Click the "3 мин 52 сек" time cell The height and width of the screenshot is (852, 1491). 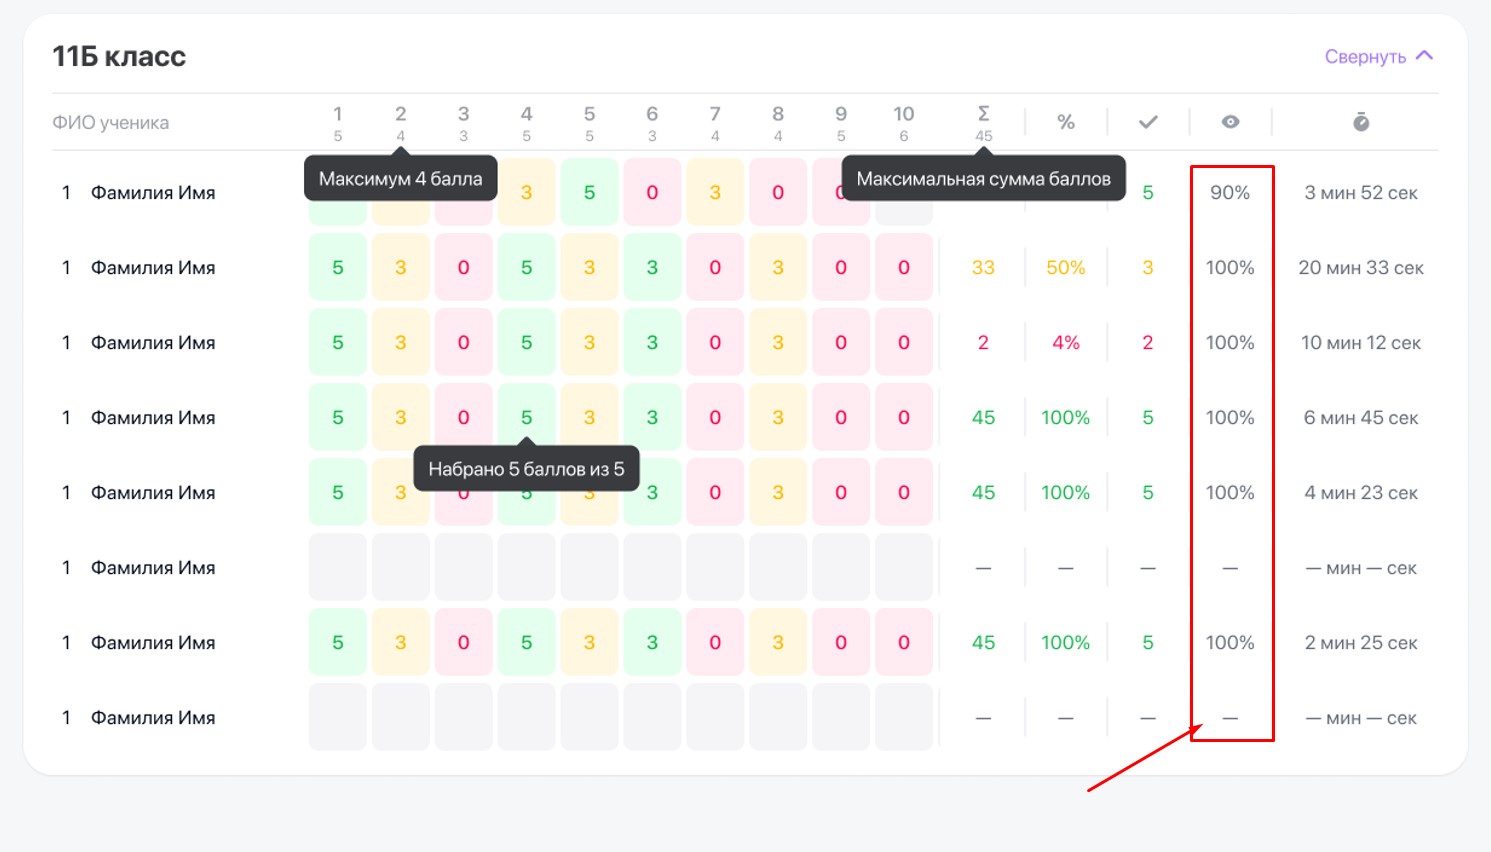tap(1360, 193)
